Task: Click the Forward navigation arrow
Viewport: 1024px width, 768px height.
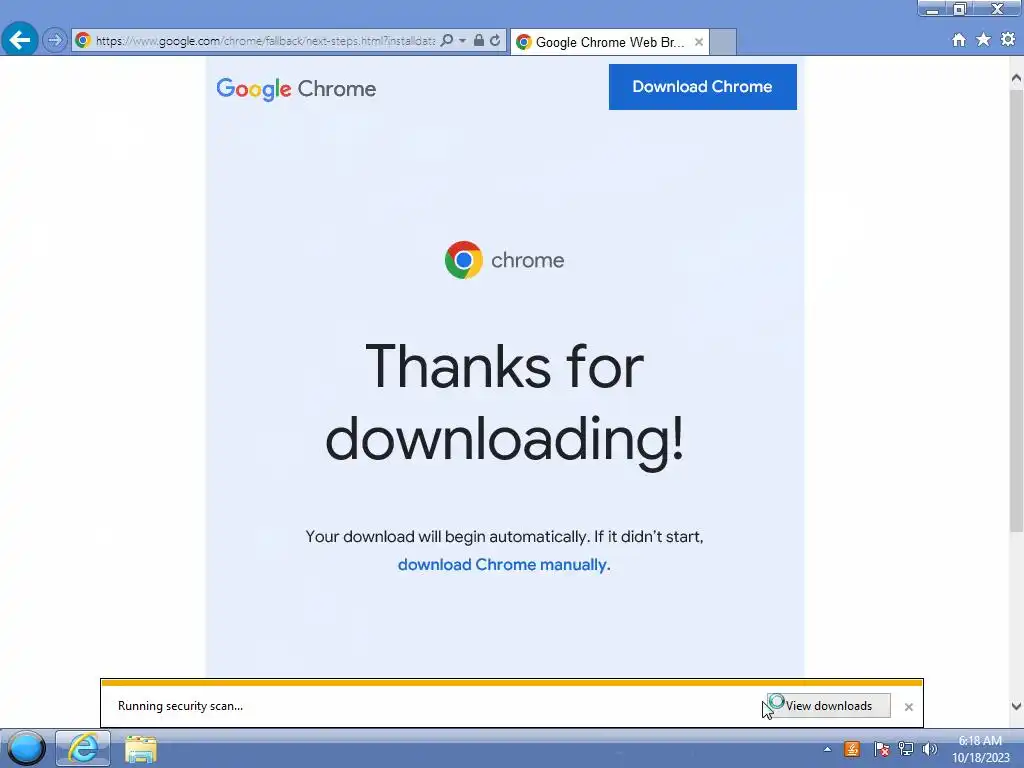Action: pos(55,40)
